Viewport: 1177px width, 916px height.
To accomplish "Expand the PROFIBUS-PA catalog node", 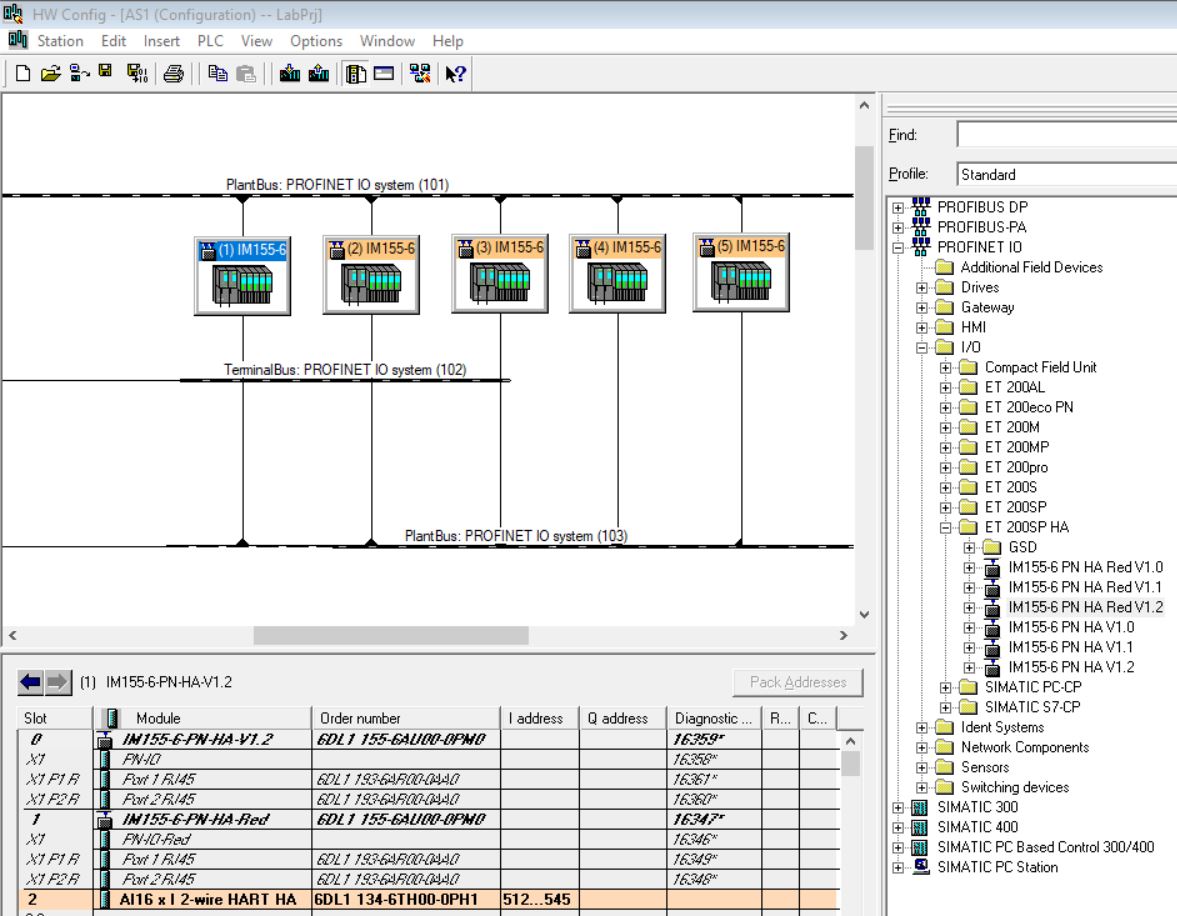I will [898, 227].
